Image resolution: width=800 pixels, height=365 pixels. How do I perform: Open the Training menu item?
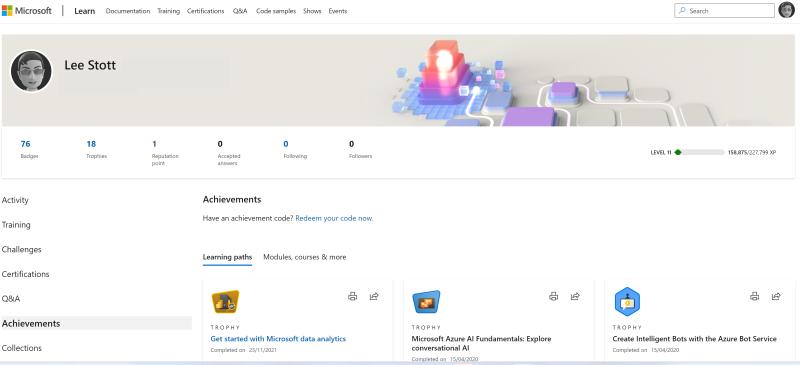point(168,11)
